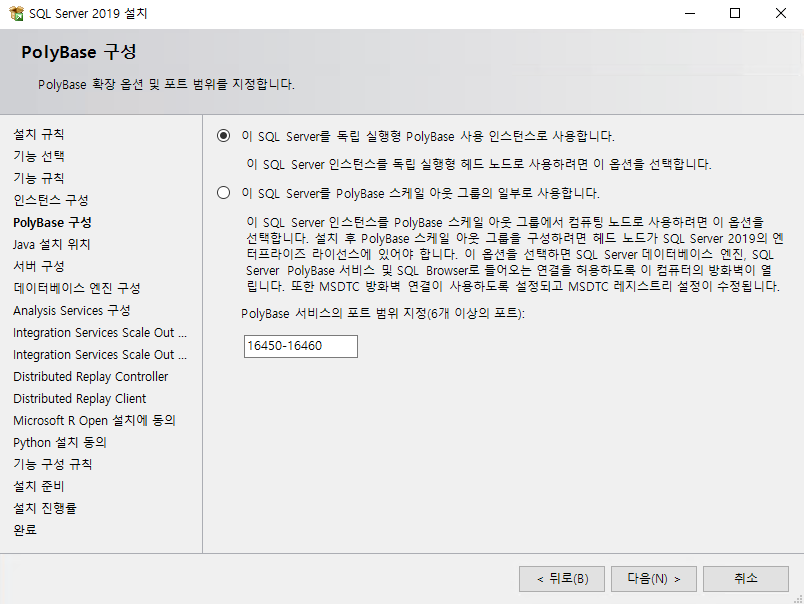Select Distributed Replay Client step
Viewport: 804px width, 604px height.
pos(79,398)
